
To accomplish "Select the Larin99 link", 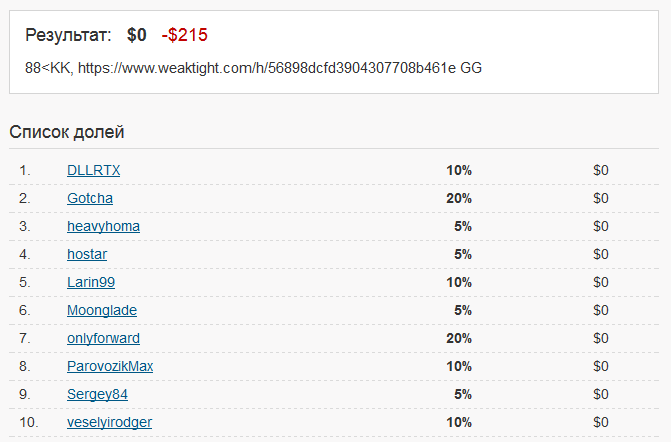I will pos(91,282).
